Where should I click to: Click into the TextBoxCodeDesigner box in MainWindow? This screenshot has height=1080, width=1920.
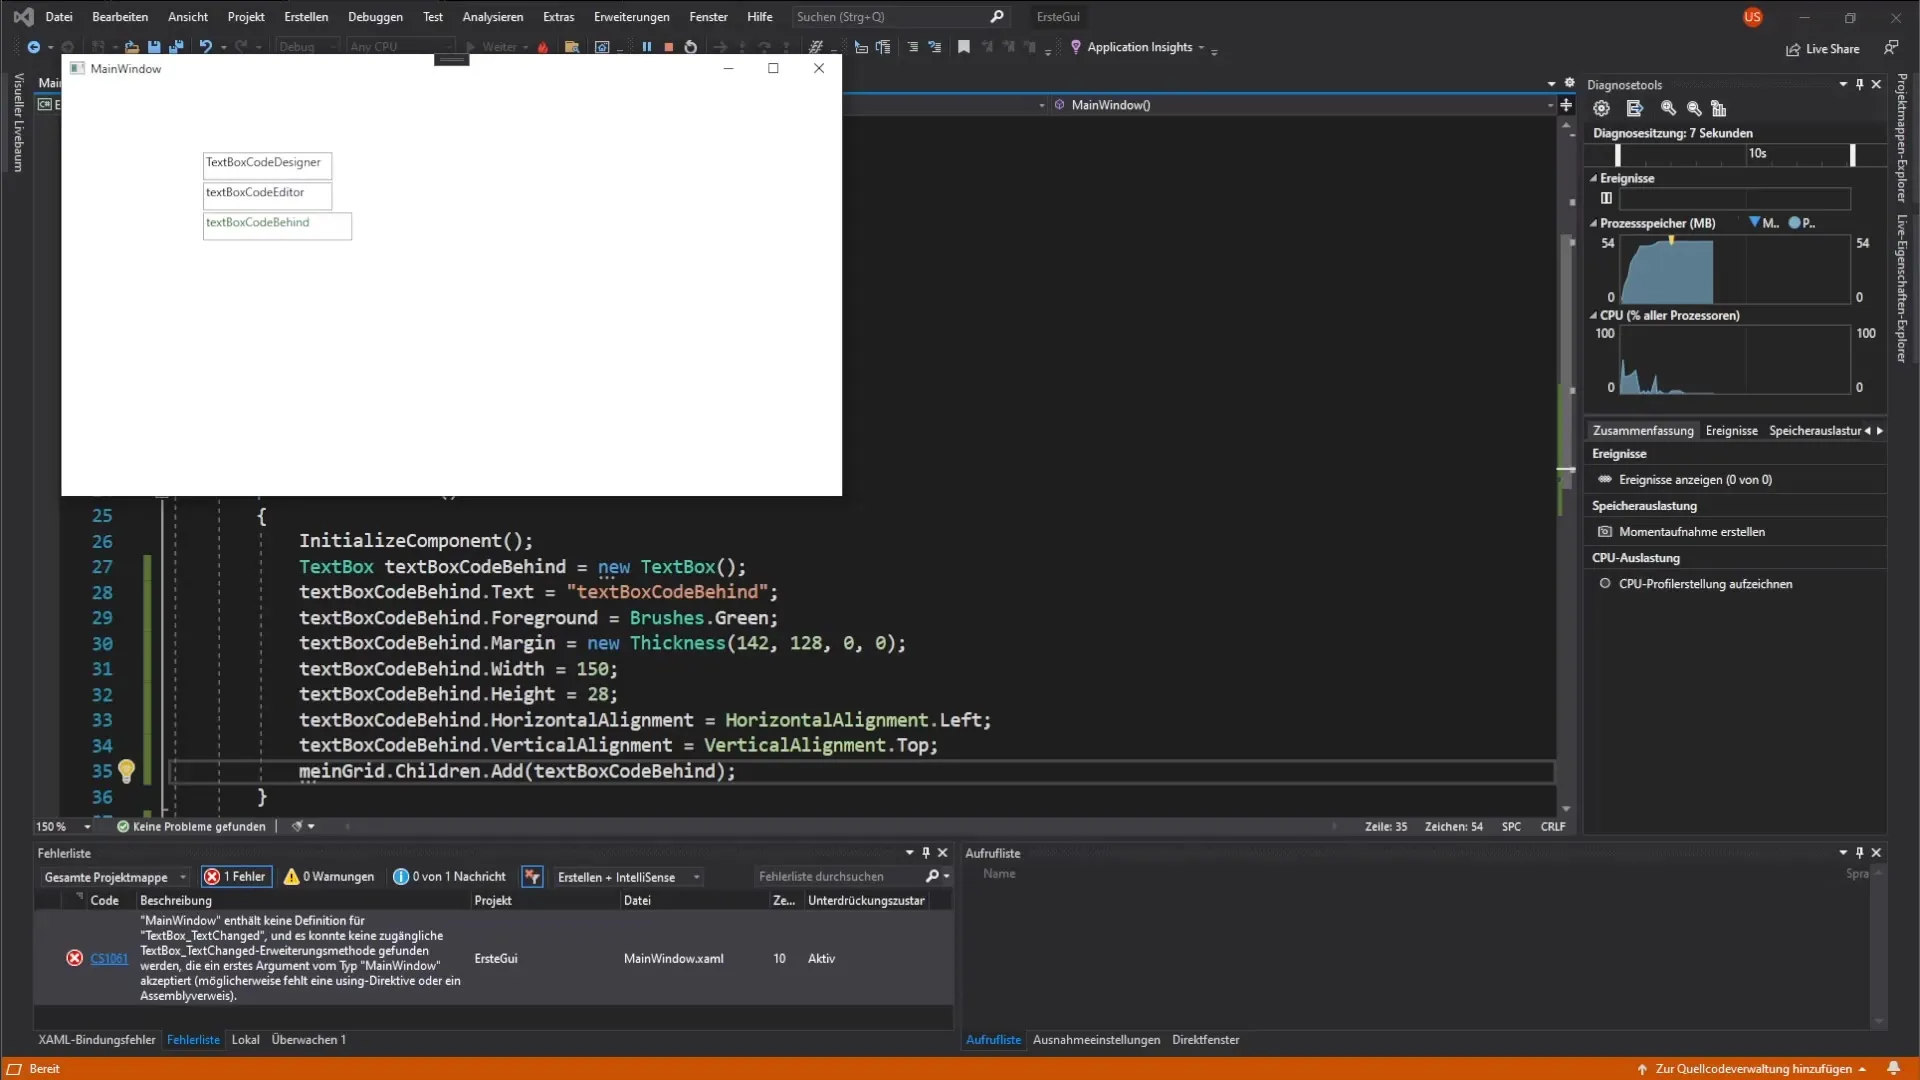[267, 164]
